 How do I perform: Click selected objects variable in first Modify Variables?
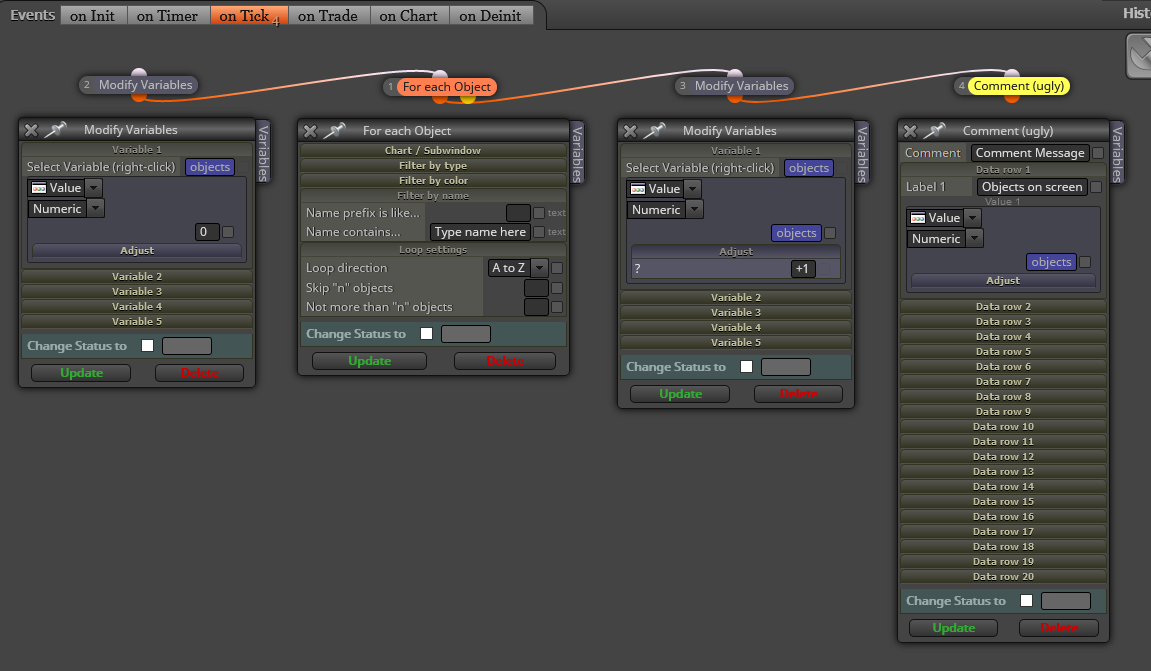210,167
